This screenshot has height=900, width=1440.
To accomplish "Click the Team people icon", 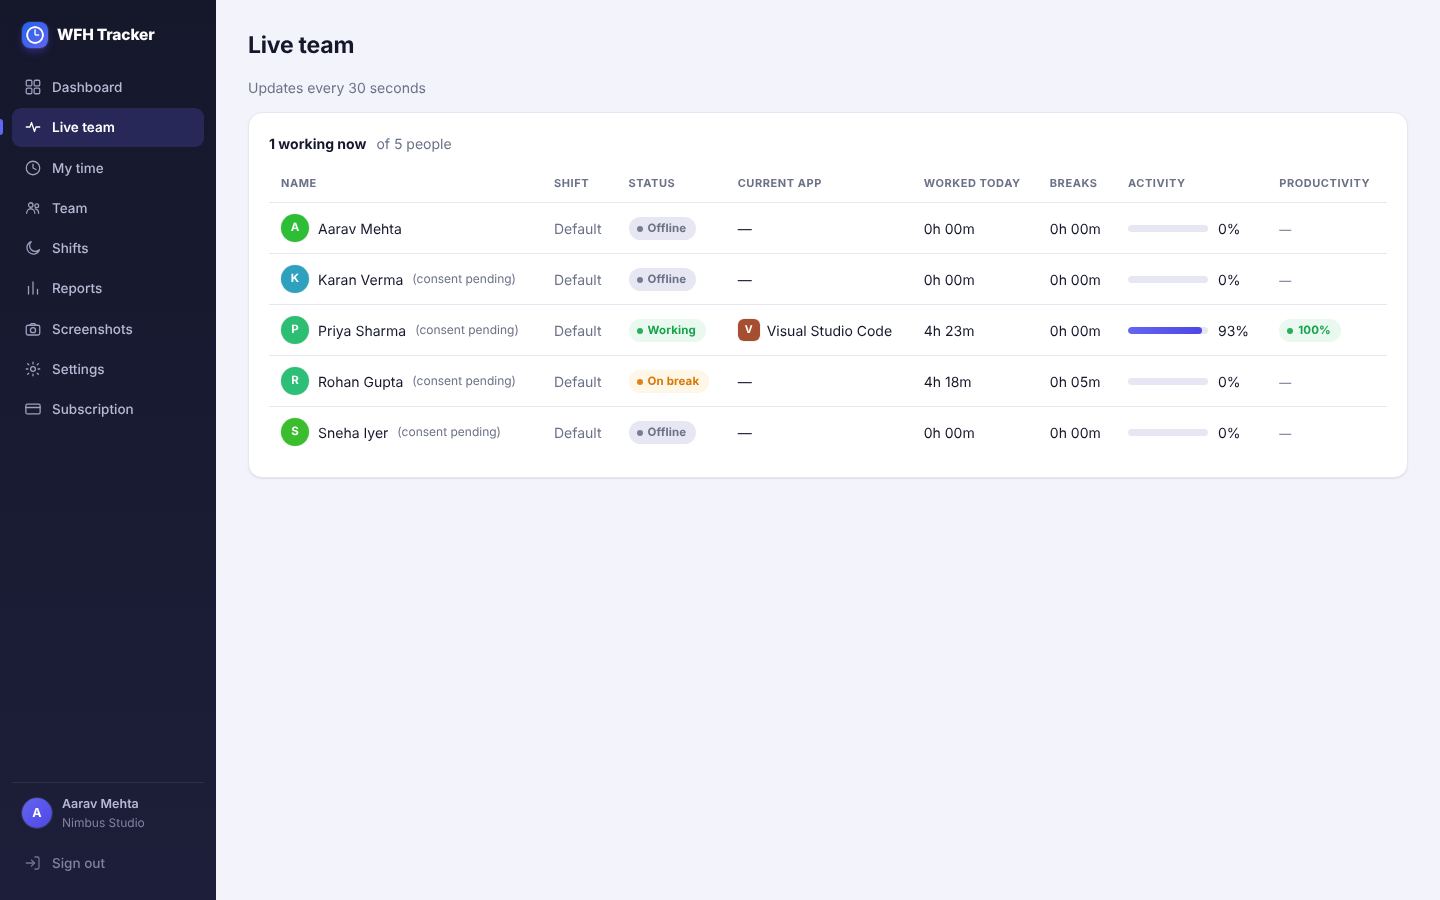I will 33,208.
